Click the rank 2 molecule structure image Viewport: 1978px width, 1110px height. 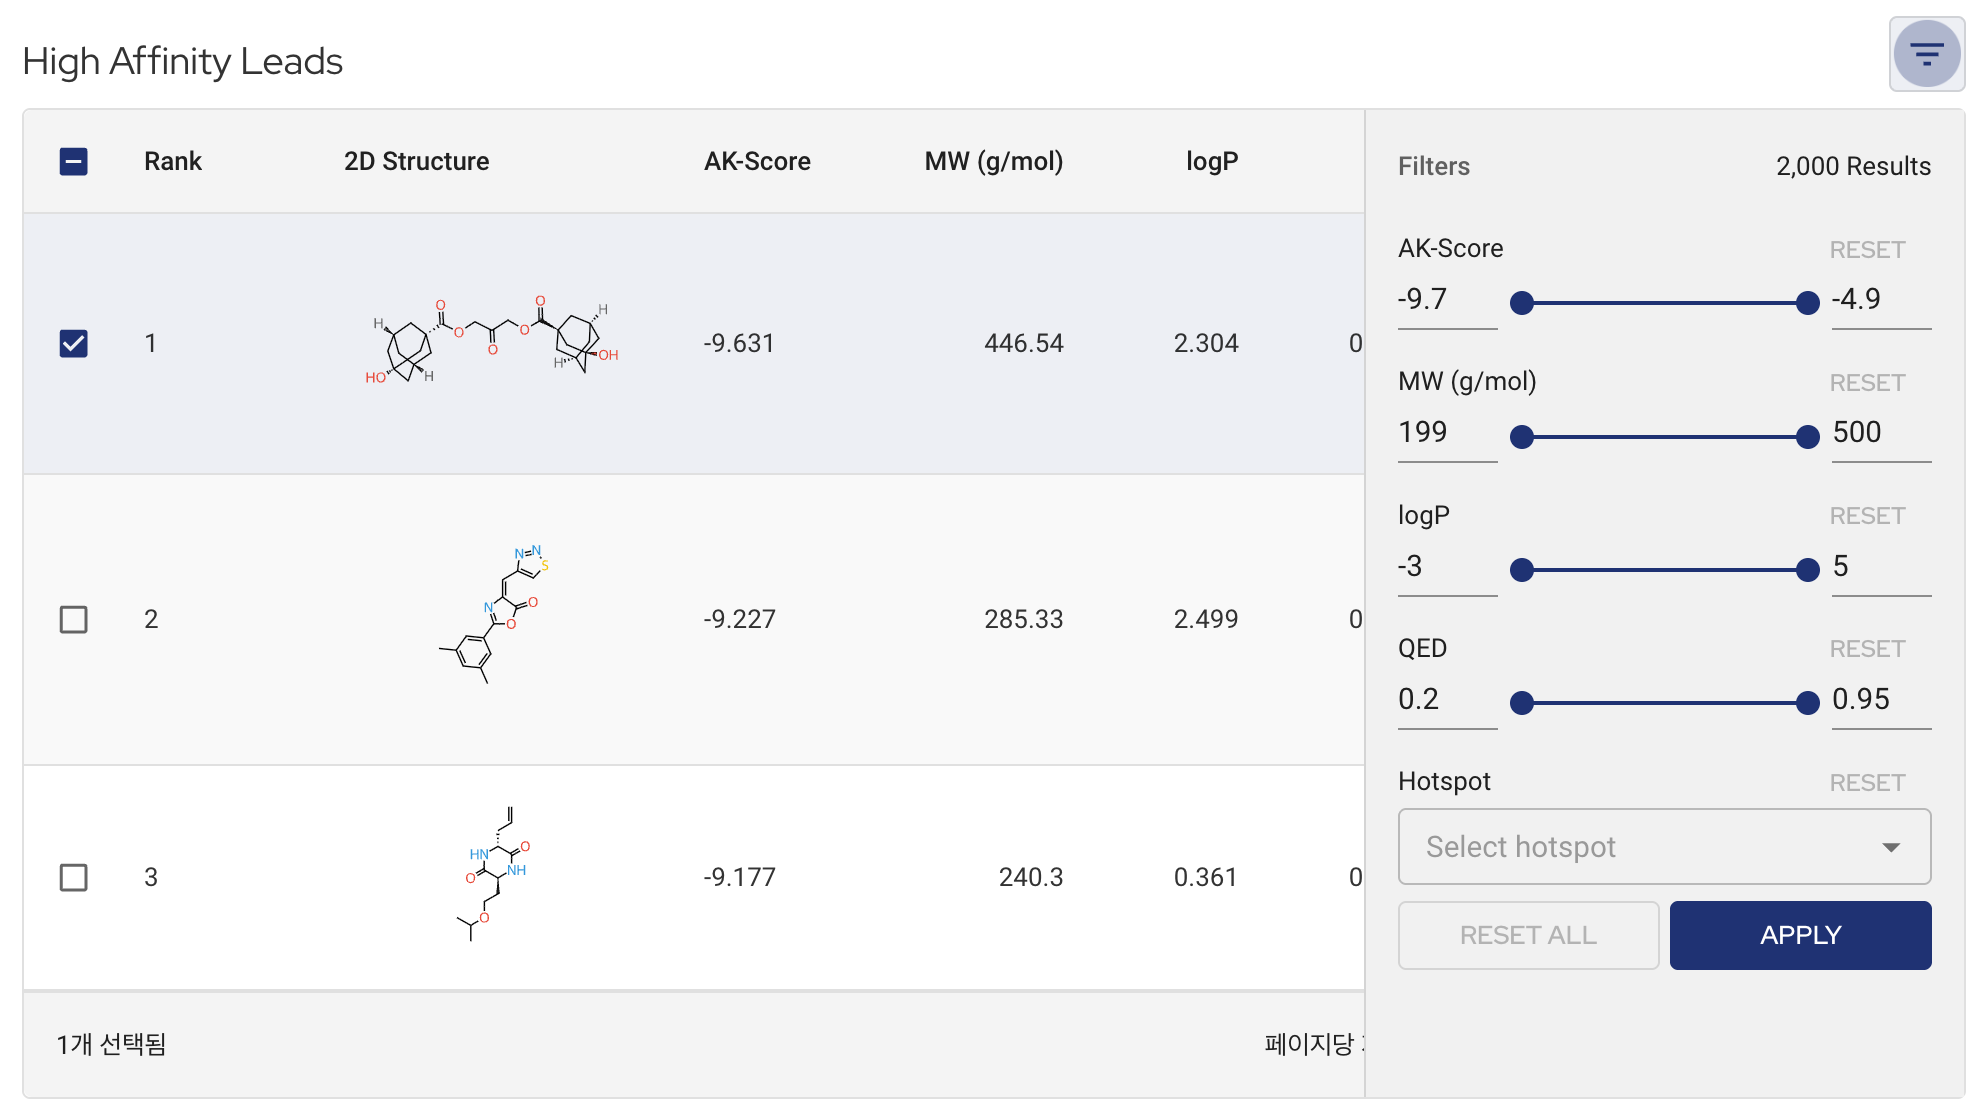coord(494,615)
